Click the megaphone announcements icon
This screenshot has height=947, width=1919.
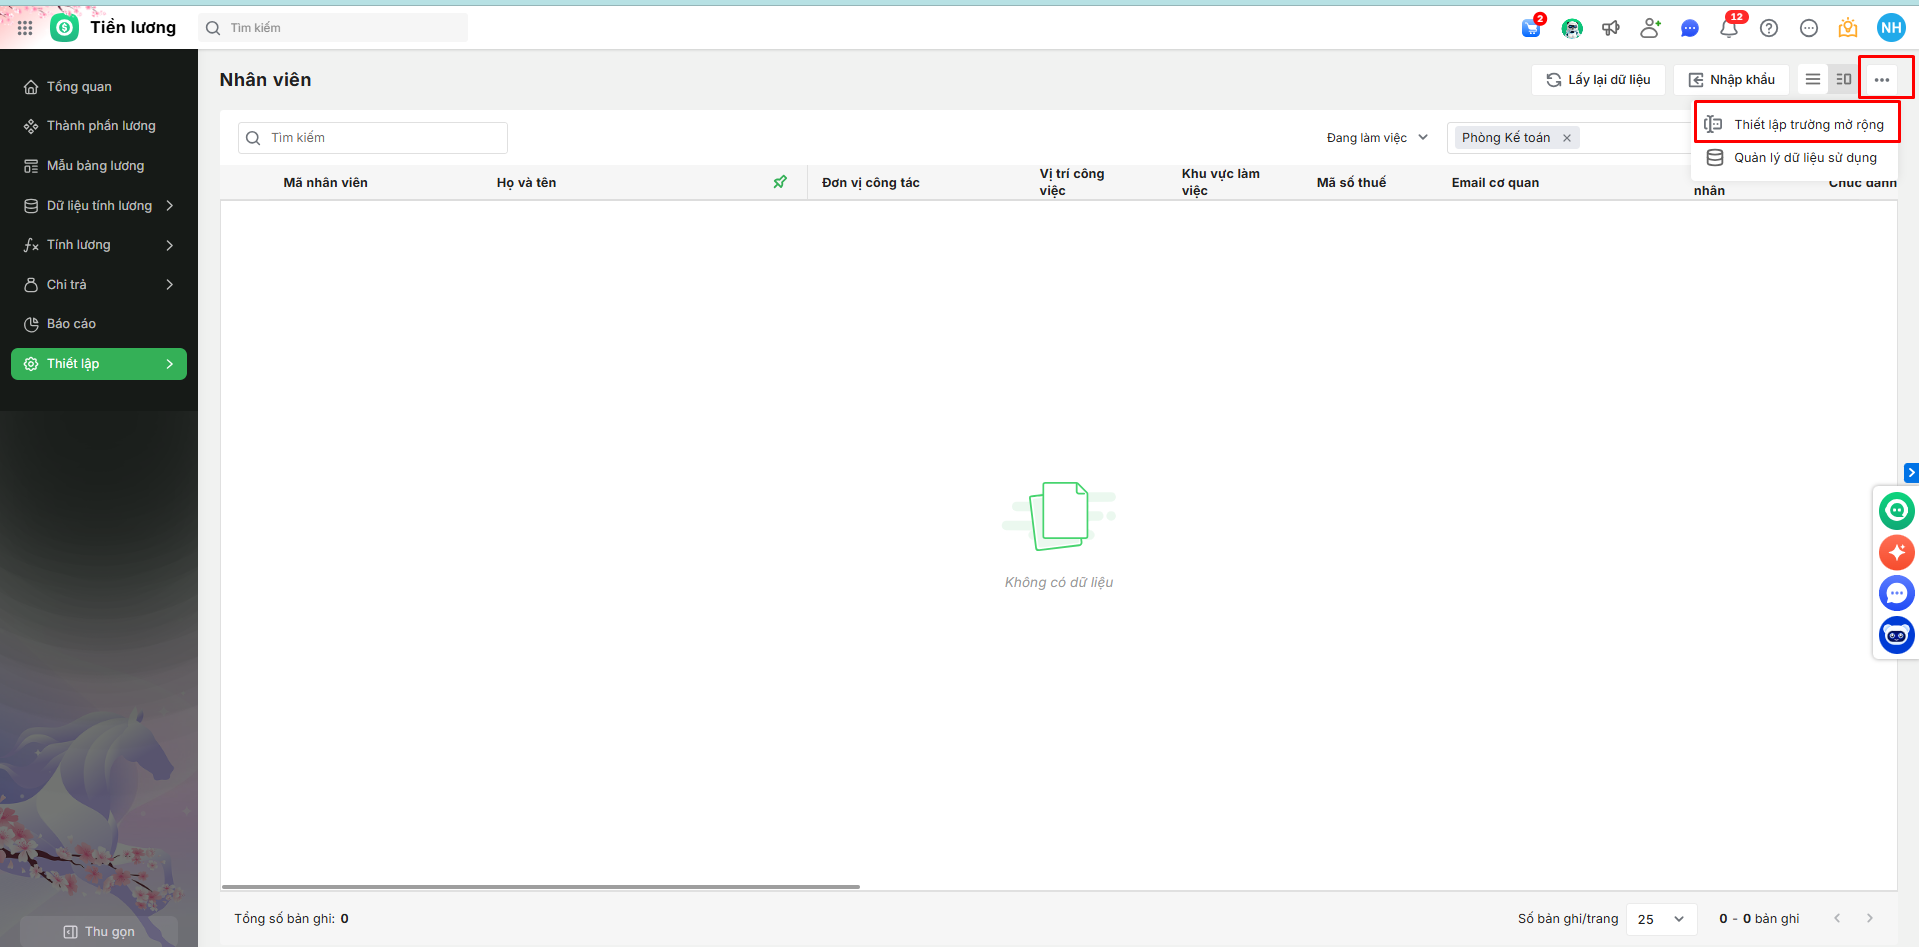1611,28
